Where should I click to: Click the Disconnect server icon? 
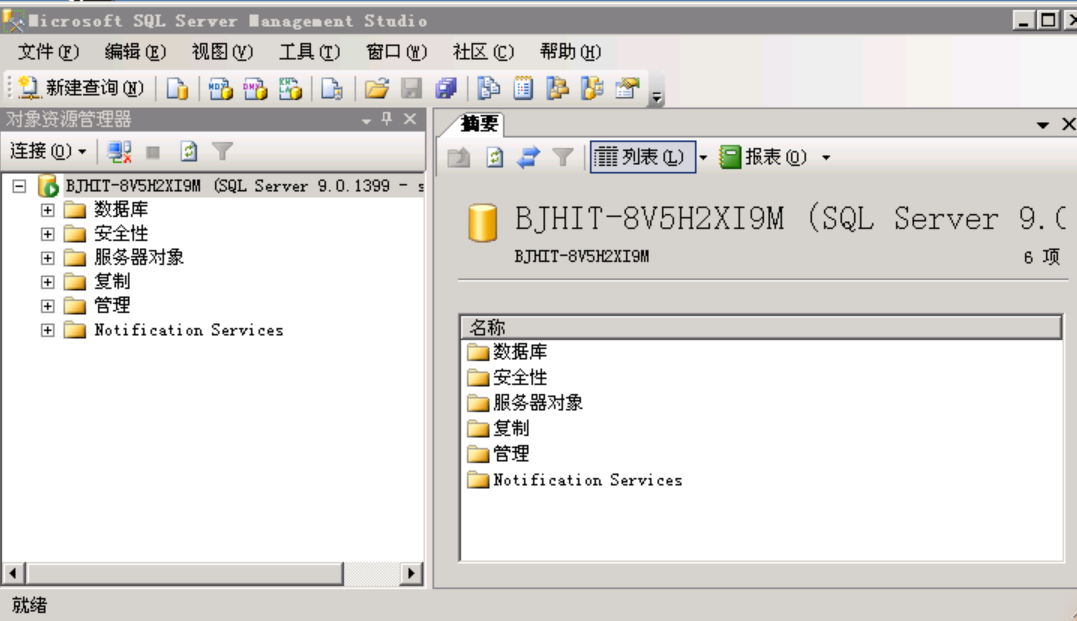click(x=120, y=152)
